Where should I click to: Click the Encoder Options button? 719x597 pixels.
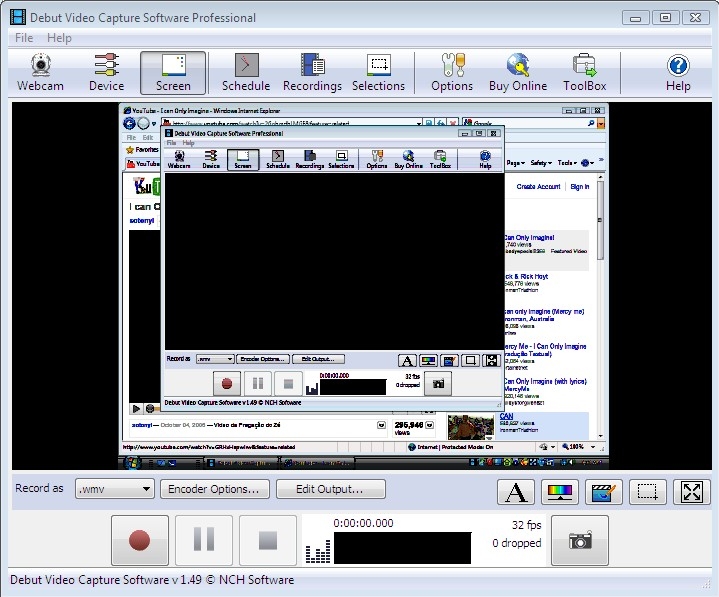coord(214,489)
